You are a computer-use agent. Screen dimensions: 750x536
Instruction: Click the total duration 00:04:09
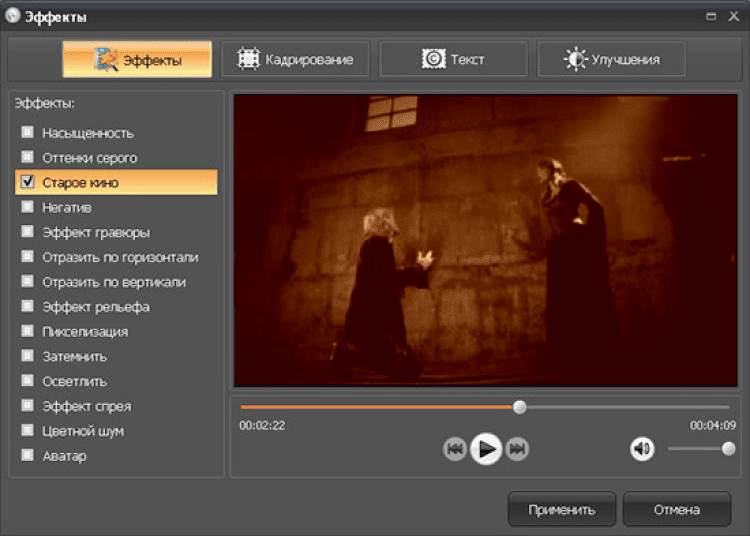pos(713,426)
